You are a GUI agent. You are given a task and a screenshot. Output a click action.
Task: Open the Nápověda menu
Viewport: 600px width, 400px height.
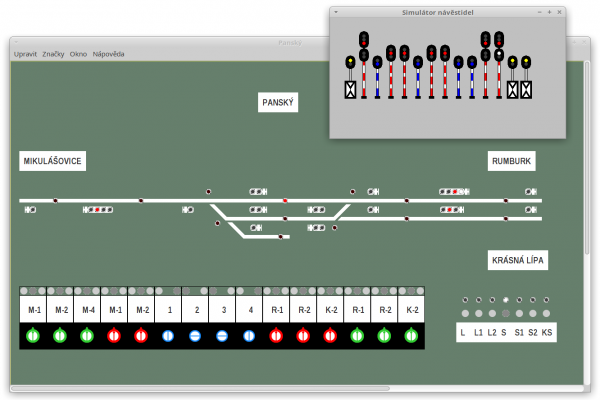[x=108, y=54]
